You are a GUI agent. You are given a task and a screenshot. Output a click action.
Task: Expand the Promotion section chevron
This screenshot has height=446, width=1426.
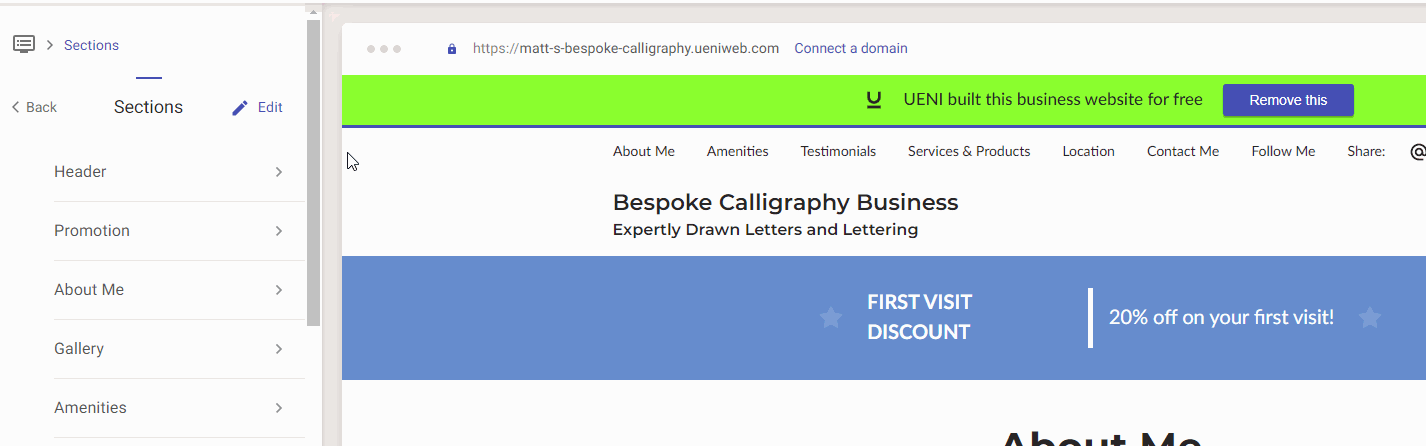[x=279, y=231]
